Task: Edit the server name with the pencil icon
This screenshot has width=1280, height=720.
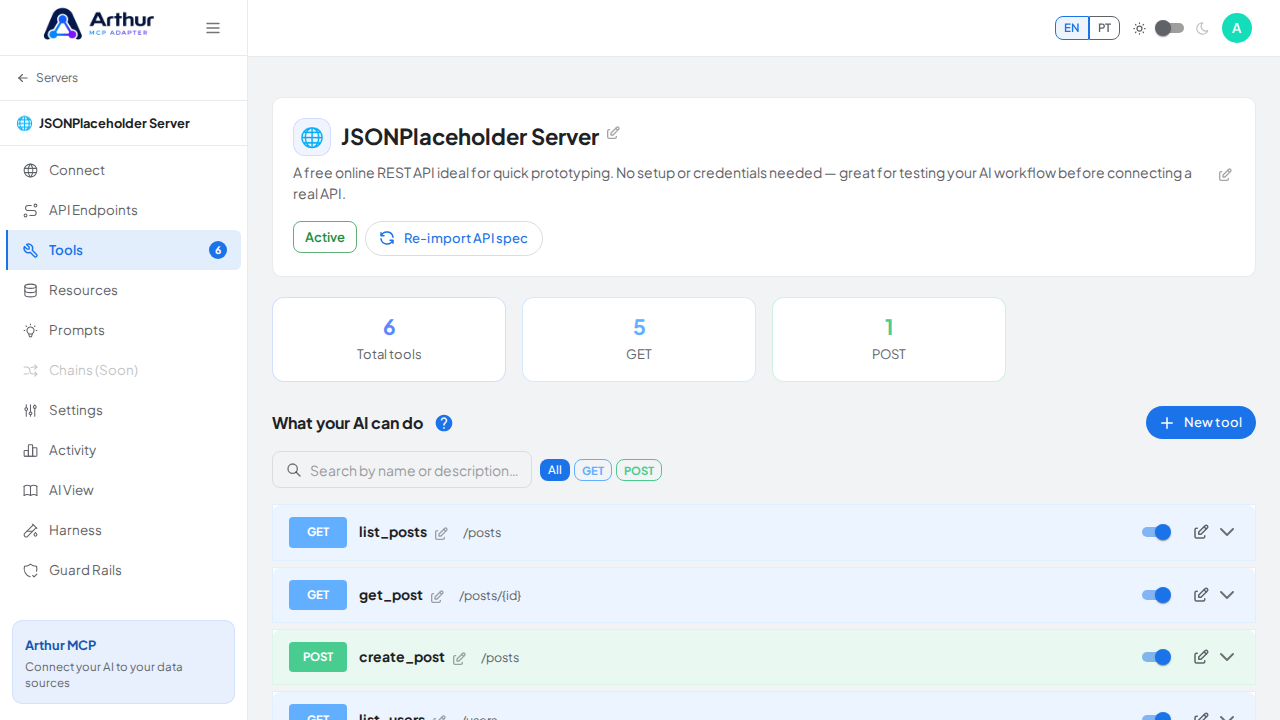Action: click(613, 133)
